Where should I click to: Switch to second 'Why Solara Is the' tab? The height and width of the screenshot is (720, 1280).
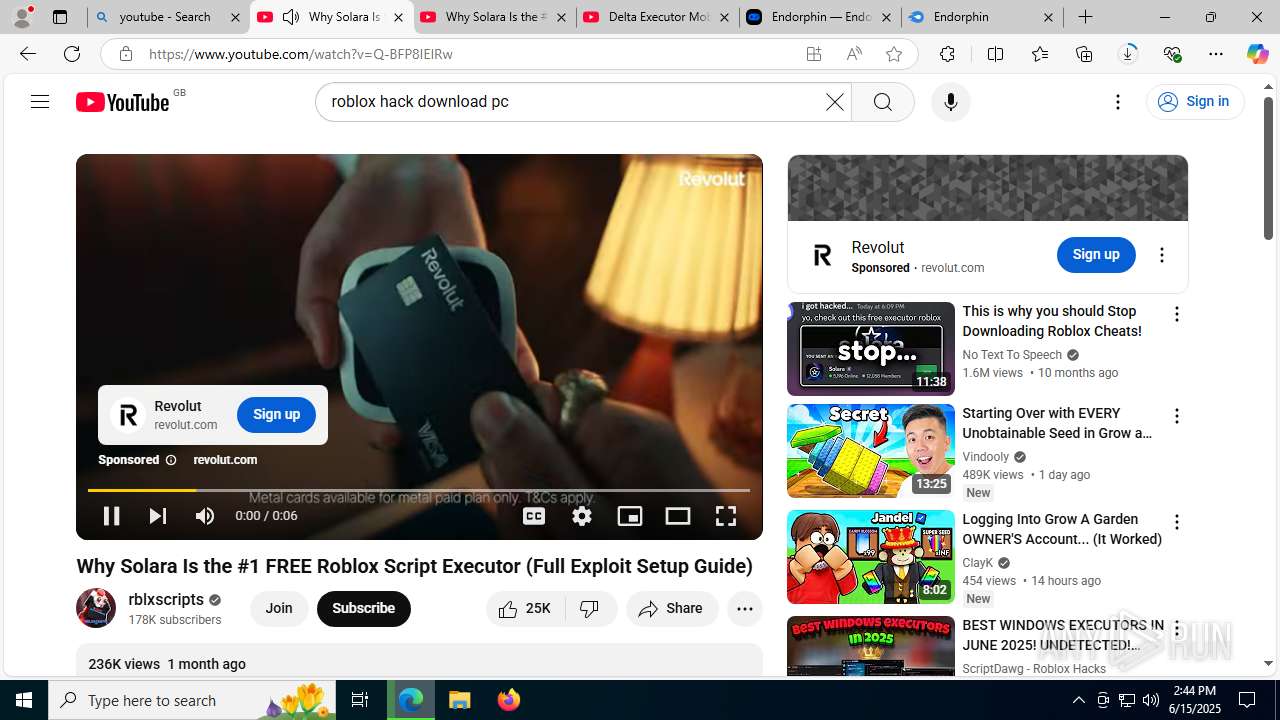pyautogui.click(x=494, y=17)
